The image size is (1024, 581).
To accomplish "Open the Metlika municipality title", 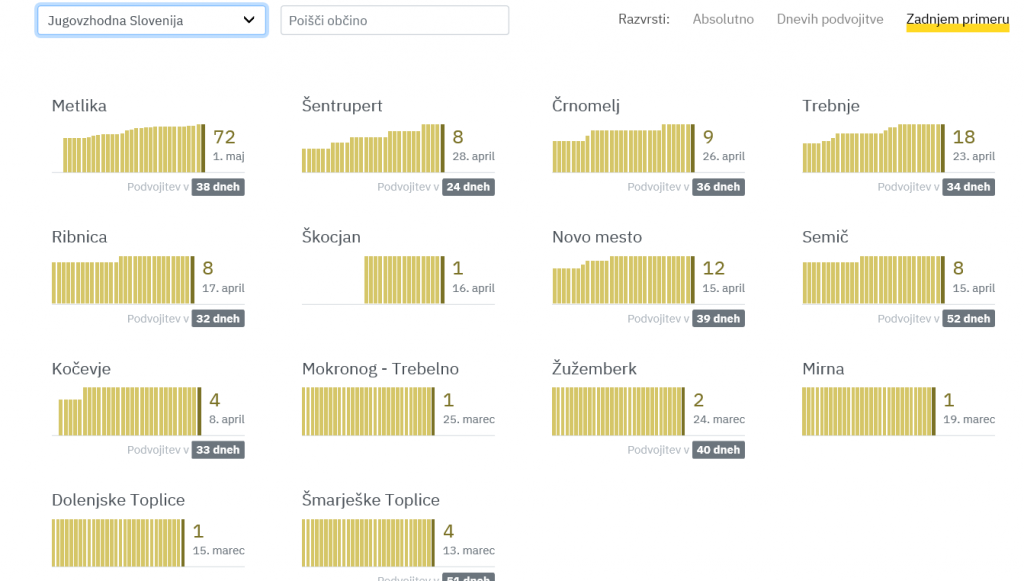I will pyautogui.click(x=79, y=106).
